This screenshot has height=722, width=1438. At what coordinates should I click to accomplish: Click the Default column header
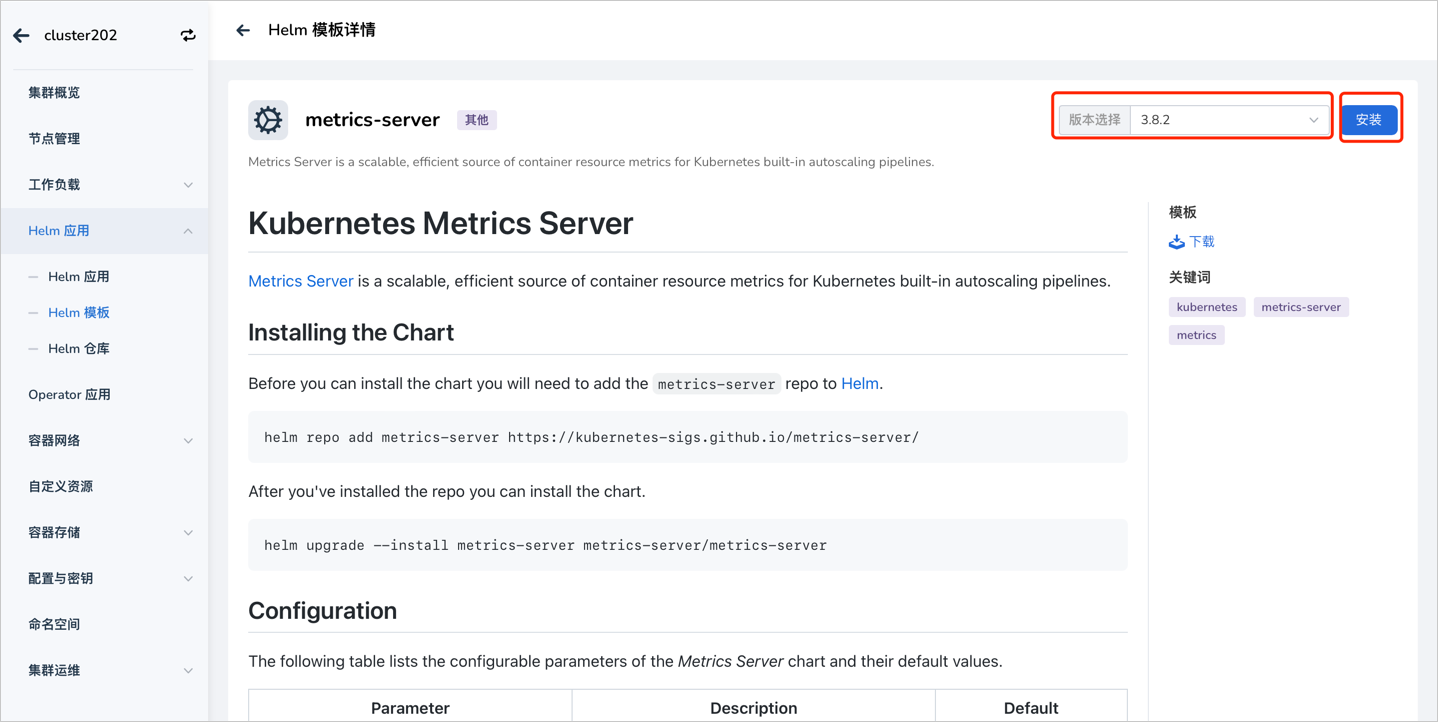pos(1031,708)
